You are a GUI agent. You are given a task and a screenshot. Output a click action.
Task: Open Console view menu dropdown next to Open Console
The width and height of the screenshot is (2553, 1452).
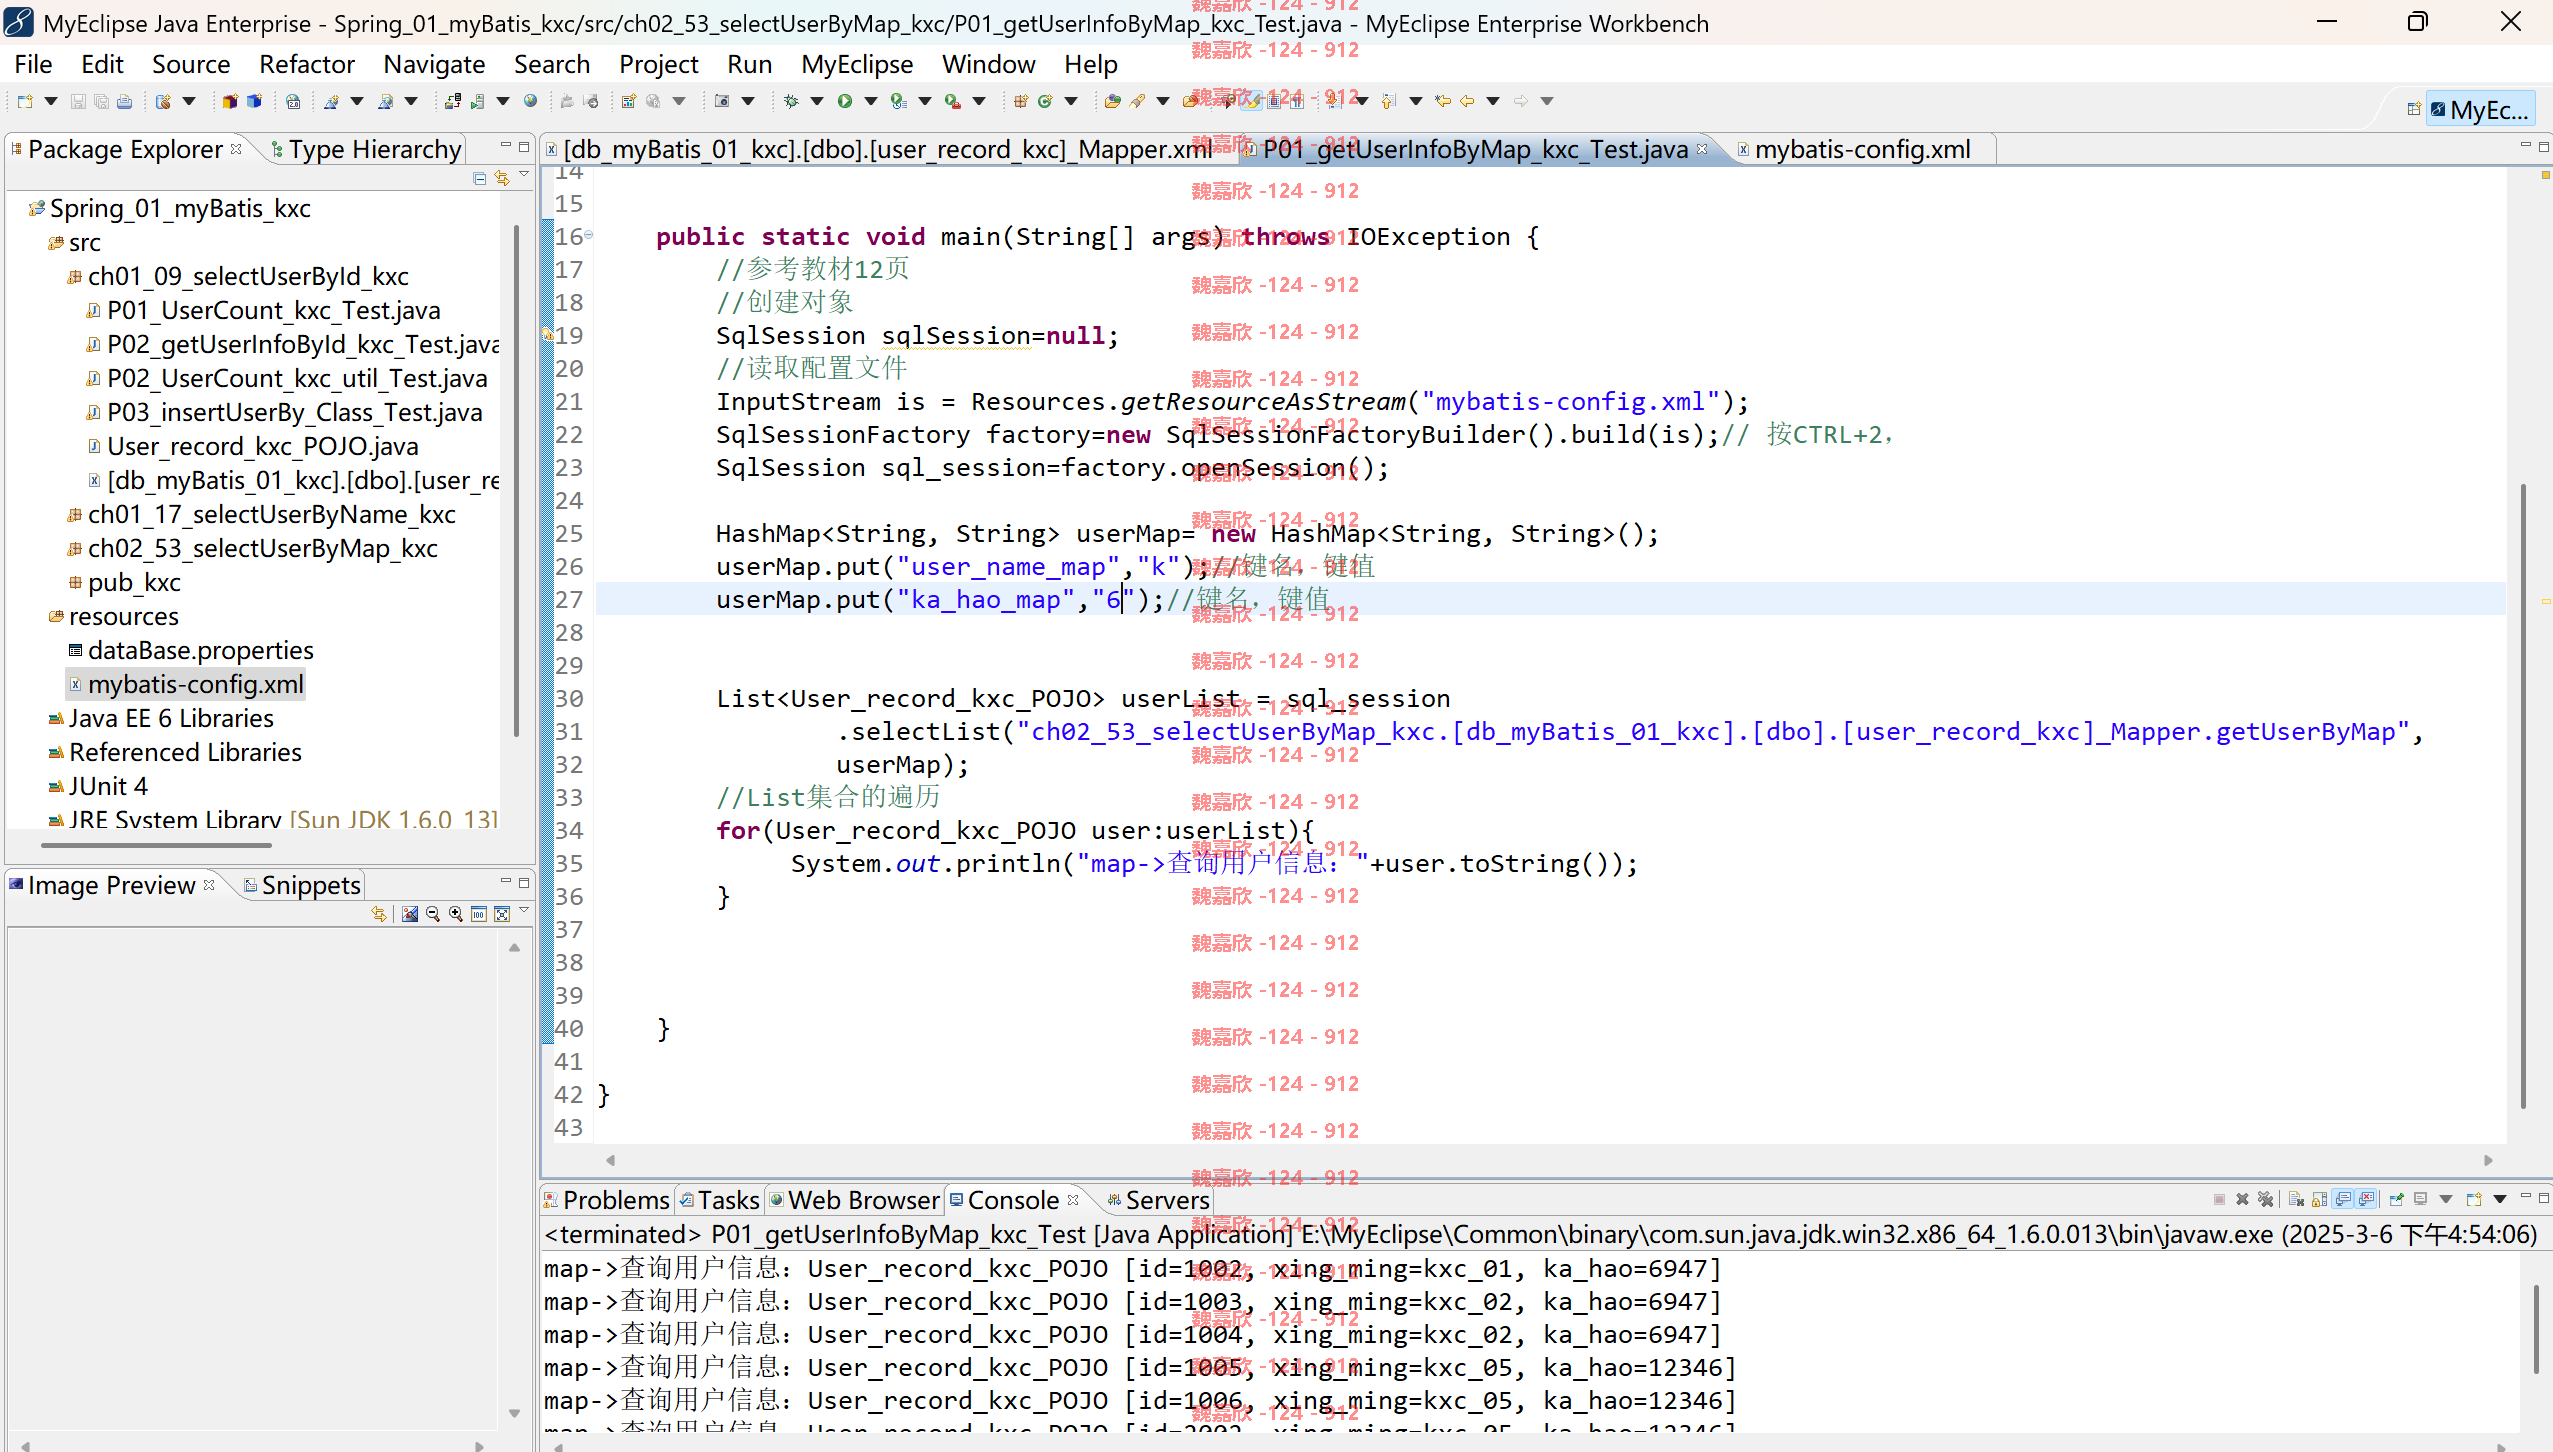[x=2500, y=1199]
